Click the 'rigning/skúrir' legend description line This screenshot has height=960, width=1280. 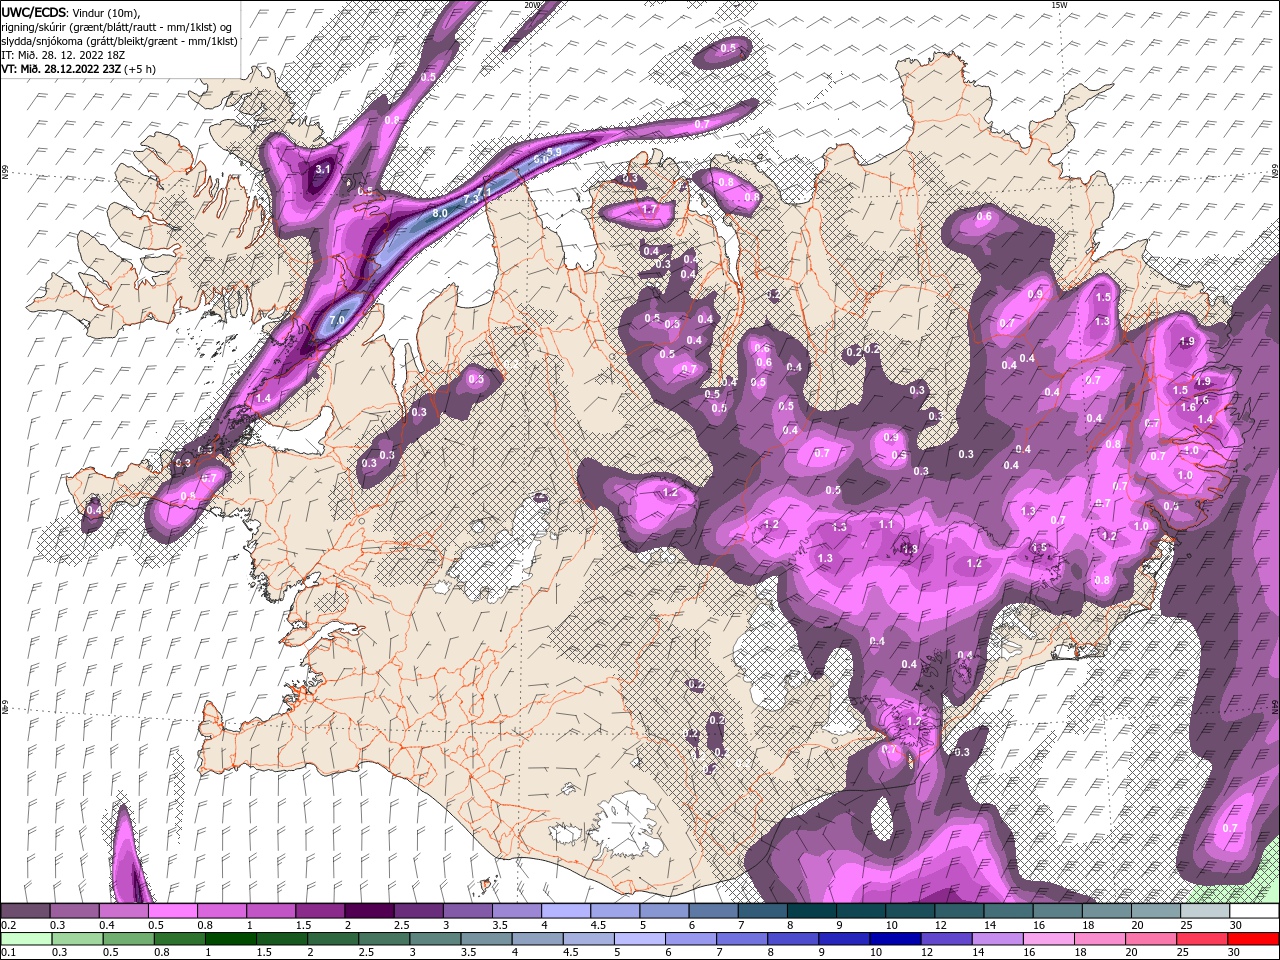117,26
